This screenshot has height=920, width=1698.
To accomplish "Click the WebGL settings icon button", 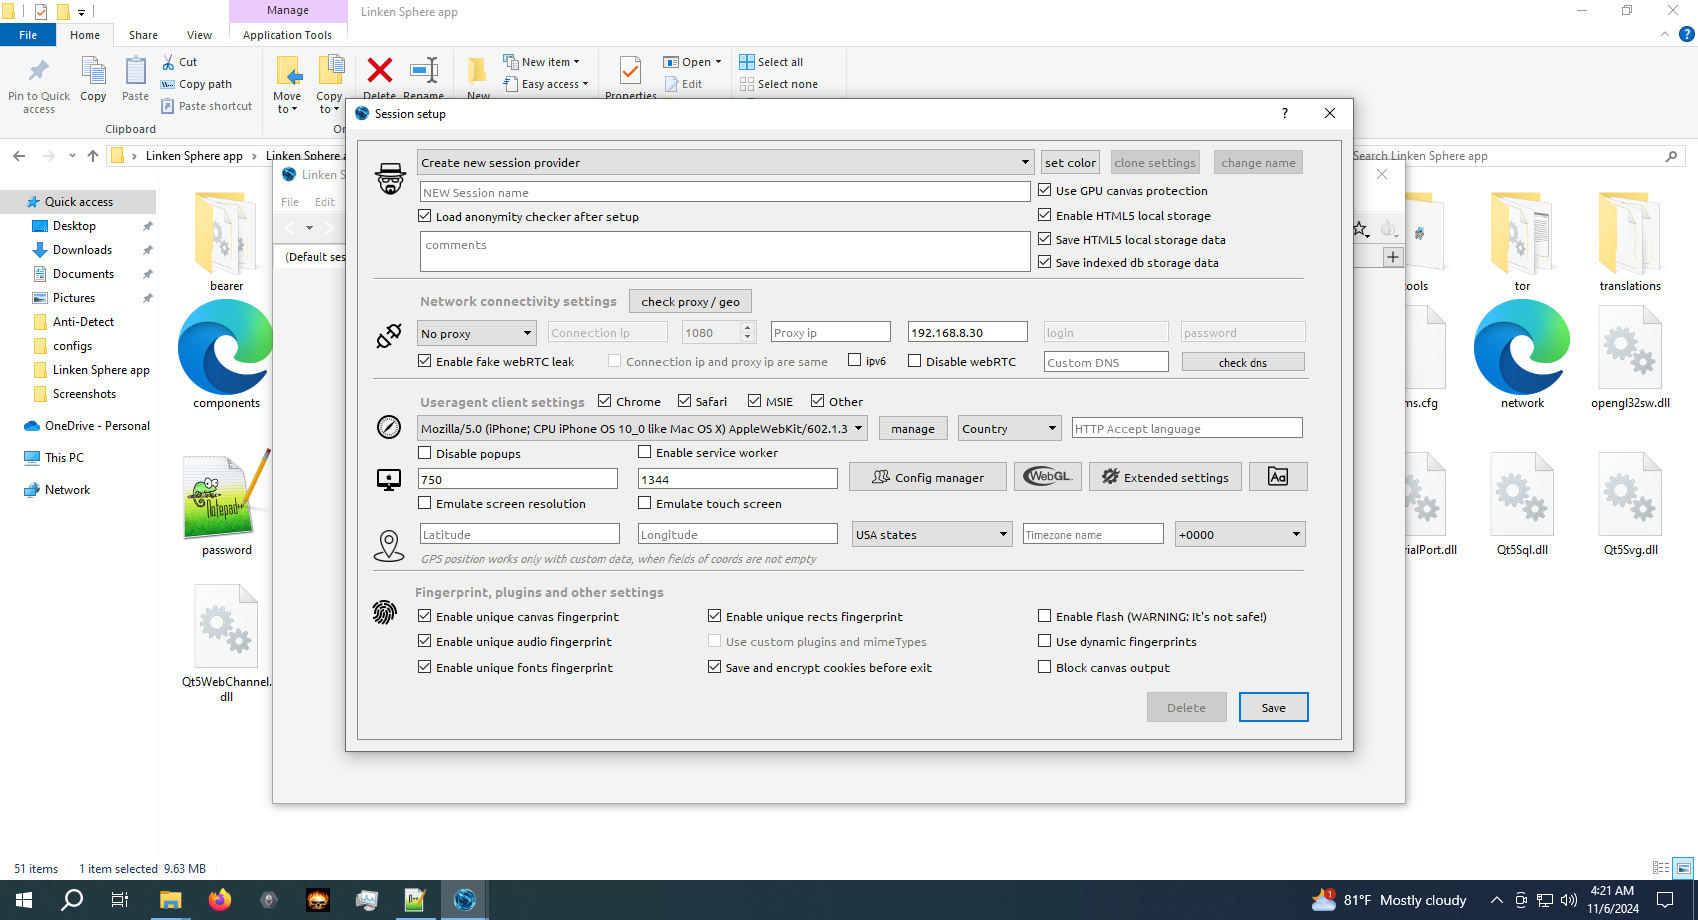I will (x=1047, y=477).
